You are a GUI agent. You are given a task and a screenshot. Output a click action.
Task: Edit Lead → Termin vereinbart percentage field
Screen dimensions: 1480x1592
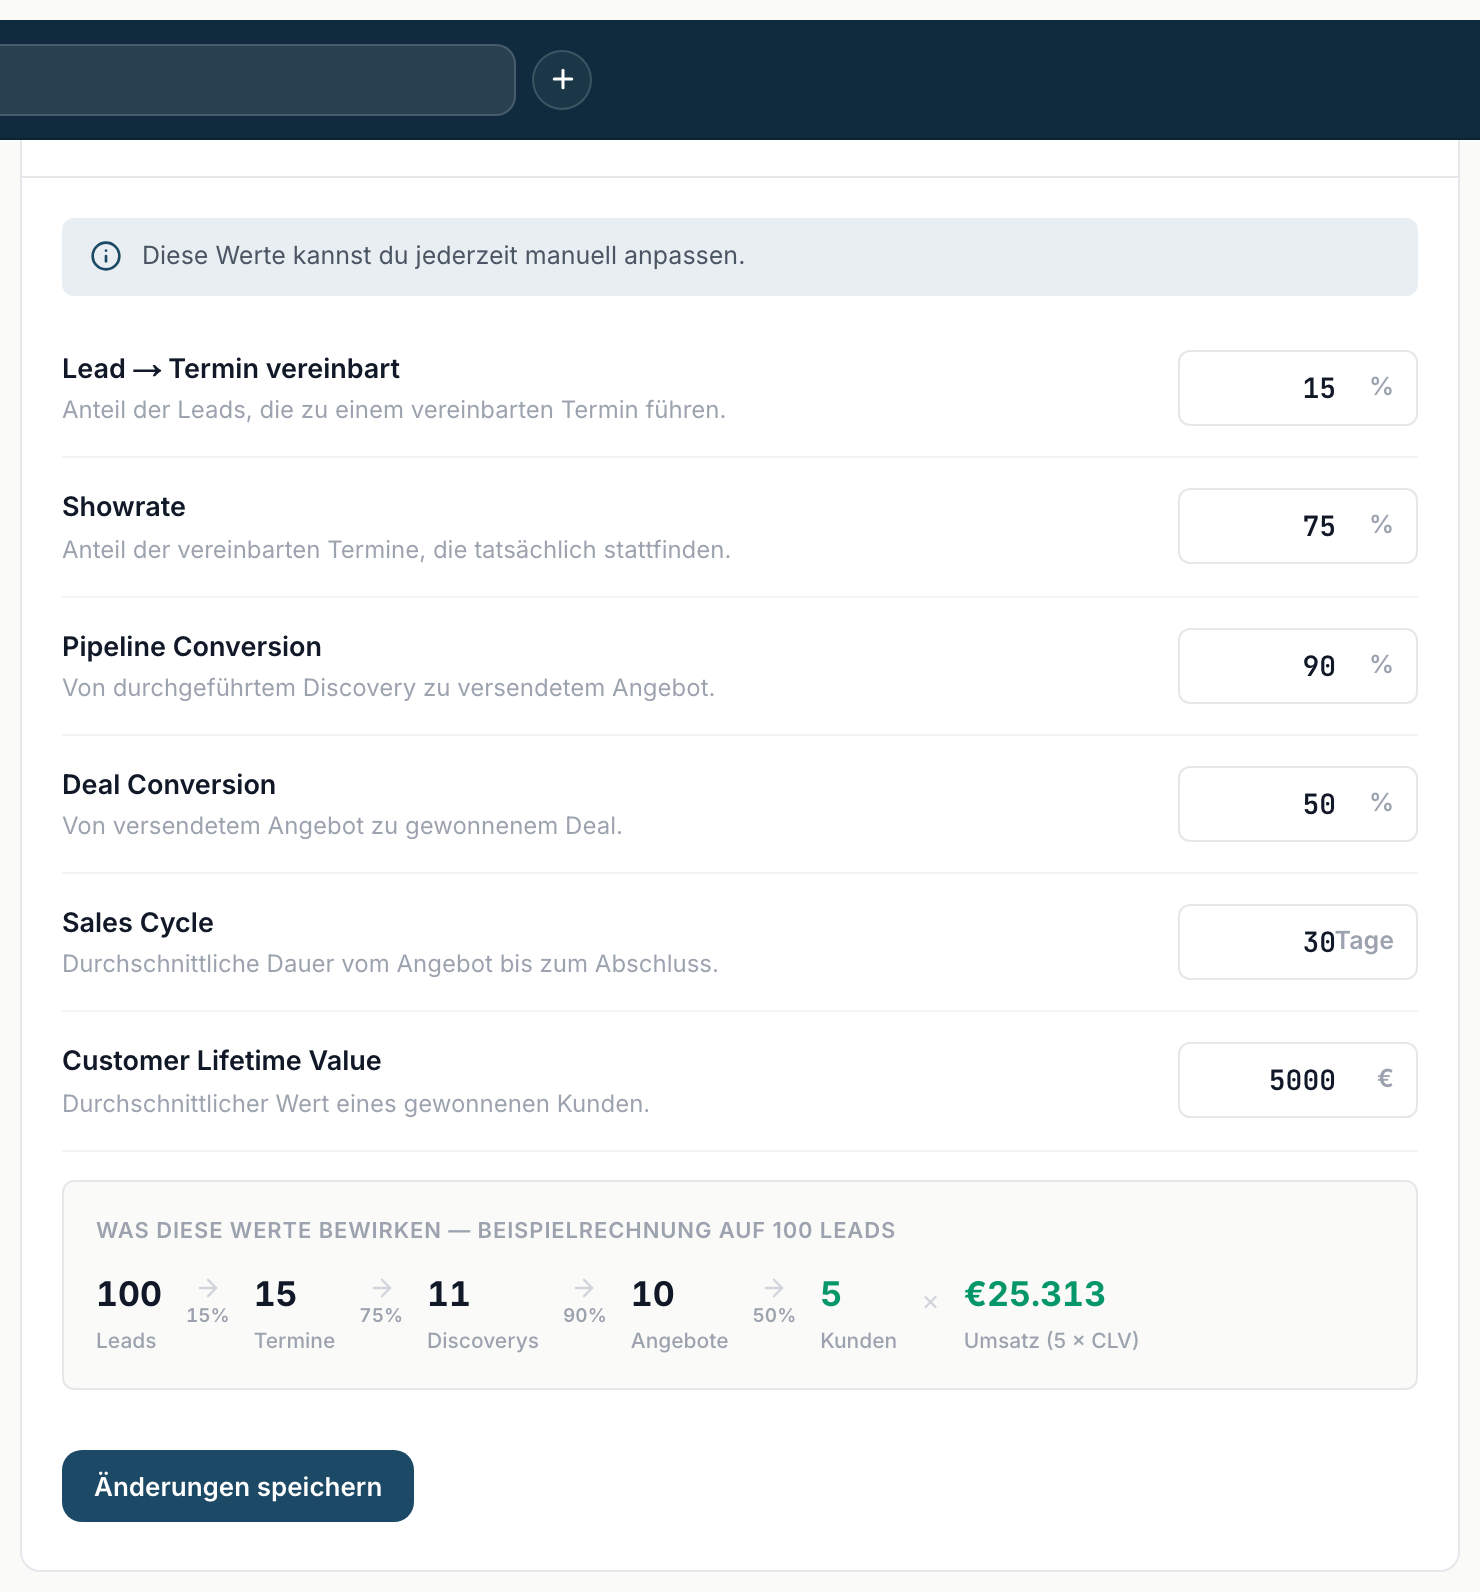[x=1297, y=388]
